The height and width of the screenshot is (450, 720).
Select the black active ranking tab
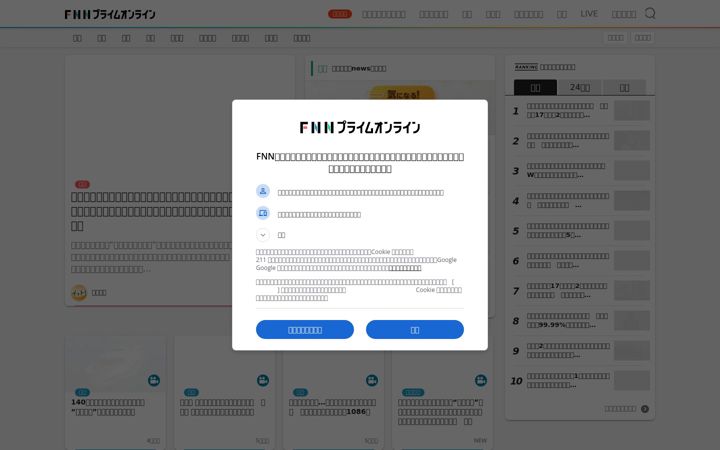coord(535,87)
